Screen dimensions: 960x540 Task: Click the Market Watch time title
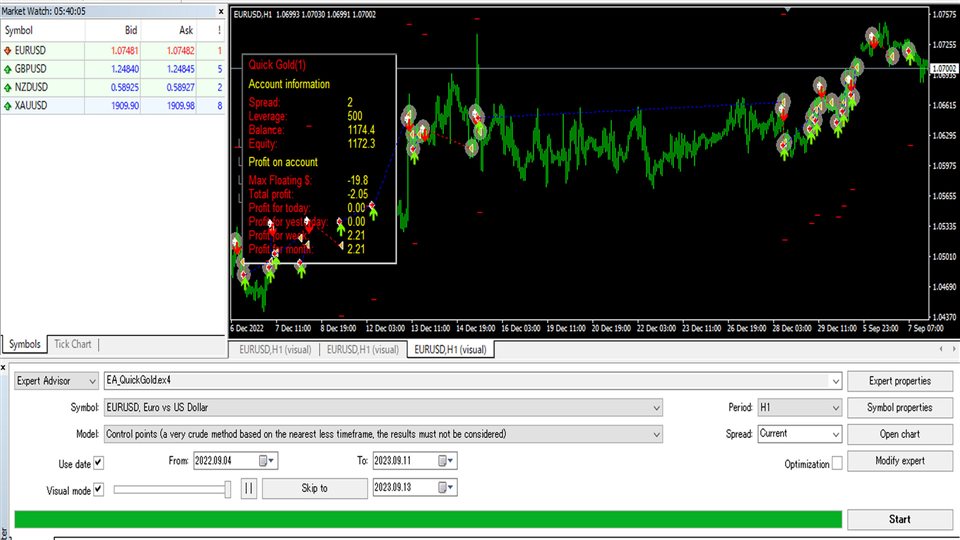click(43, 12)
